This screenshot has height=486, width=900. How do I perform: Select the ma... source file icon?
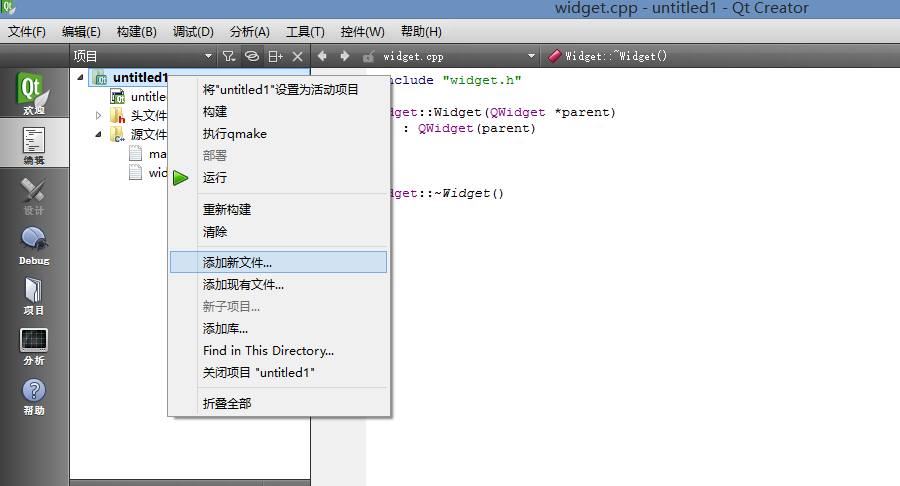(x=135, y=154)
